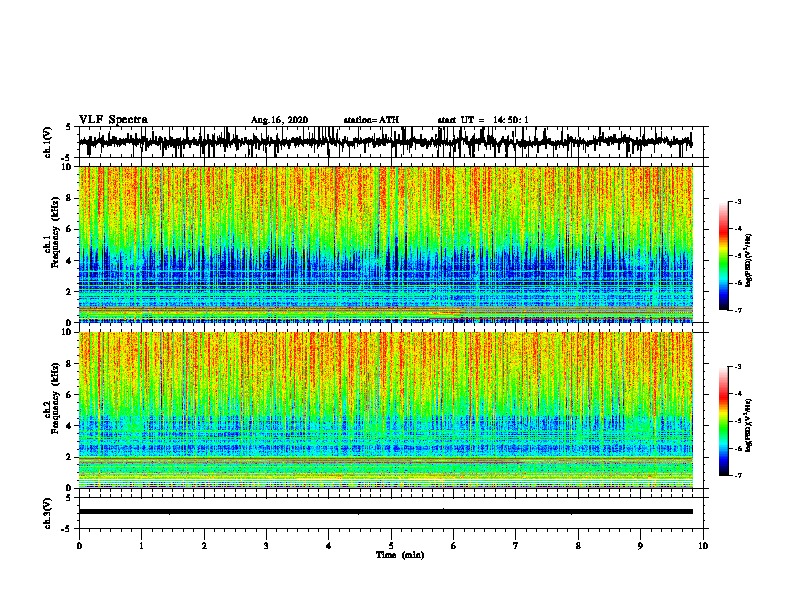
Task: Click the ch.1 voltage waveform trace
Action: pyautogui.click(x=385, y=141)
